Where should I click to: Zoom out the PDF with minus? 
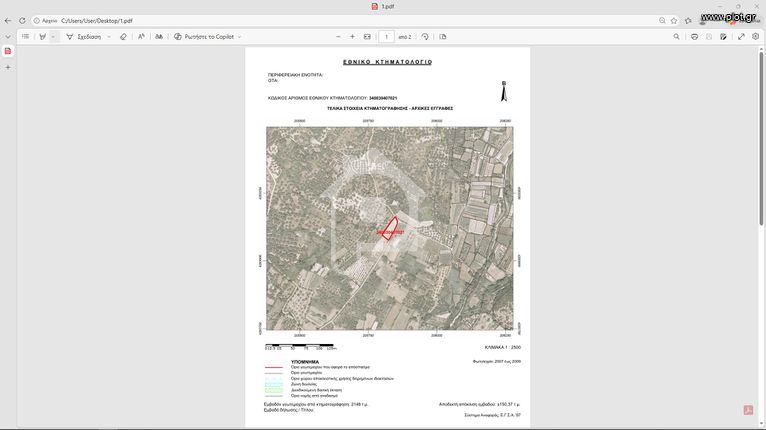tap(338, 37)
